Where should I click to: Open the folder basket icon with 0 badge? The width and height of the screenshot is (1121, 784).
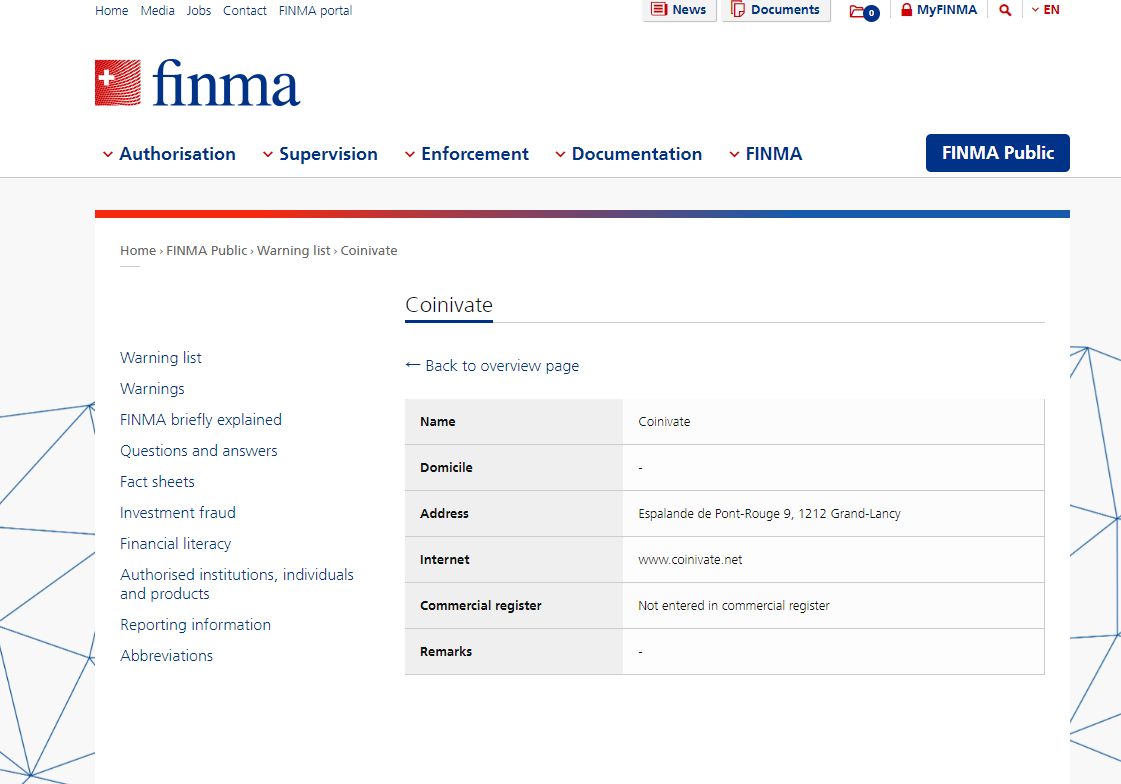pos(864,11)
